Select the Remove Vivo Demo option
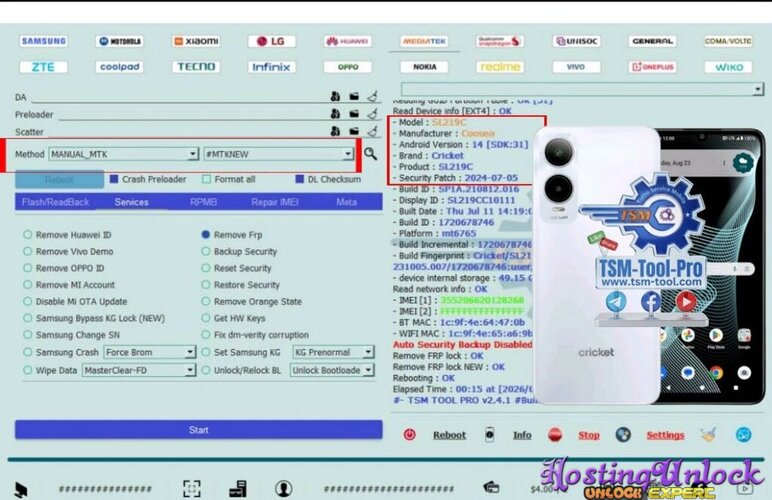 (69, 251)
